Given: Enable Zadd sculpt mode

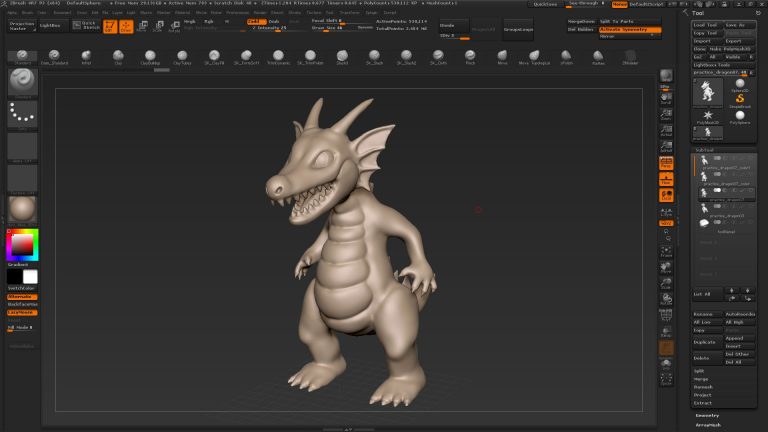Looking at the screenshot, I should 256,22.
